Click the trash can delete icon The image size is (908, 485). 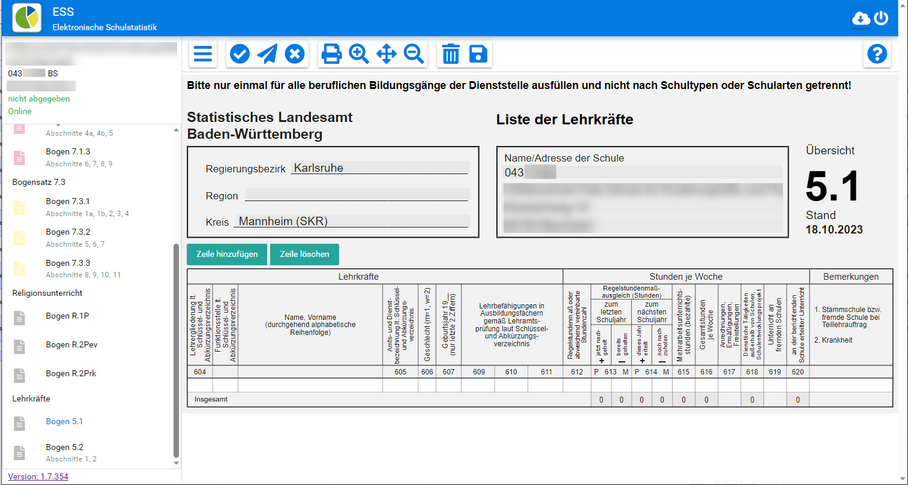click(451, 54)
